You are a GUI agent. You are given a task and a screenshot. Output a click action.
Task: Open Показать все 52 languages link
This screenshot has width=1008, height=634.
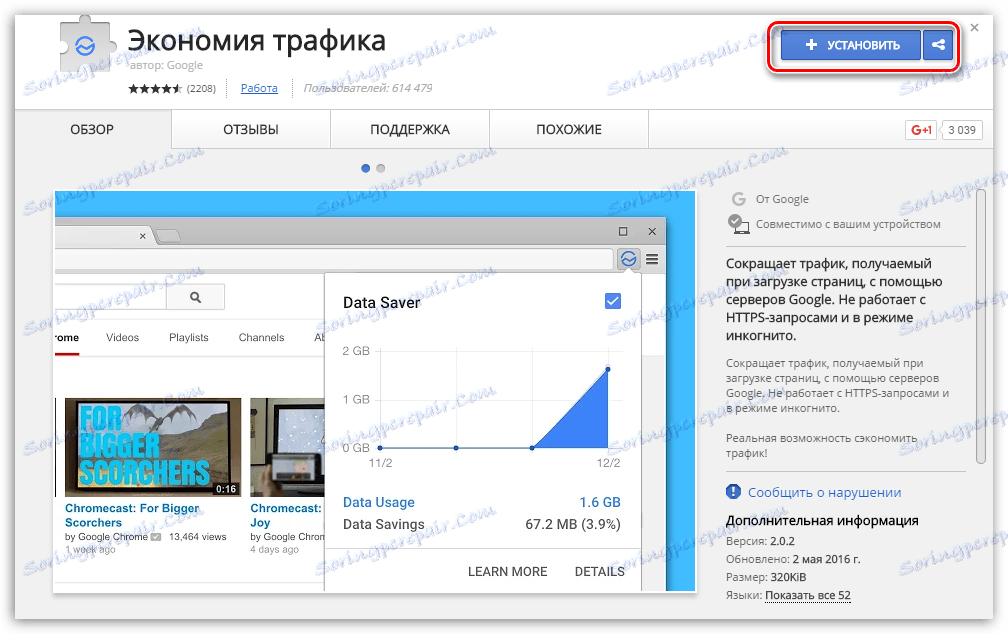tap(807, 595)
